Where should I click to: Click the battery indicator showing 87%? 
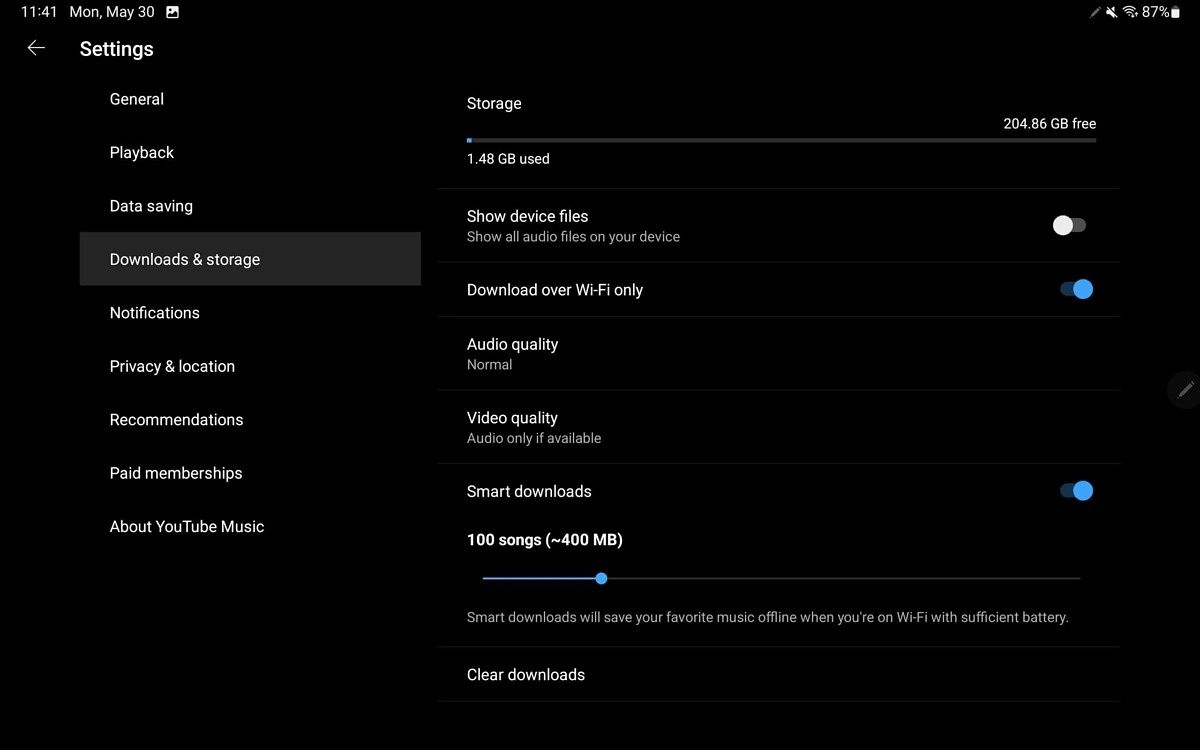[x=1165, y=12]
